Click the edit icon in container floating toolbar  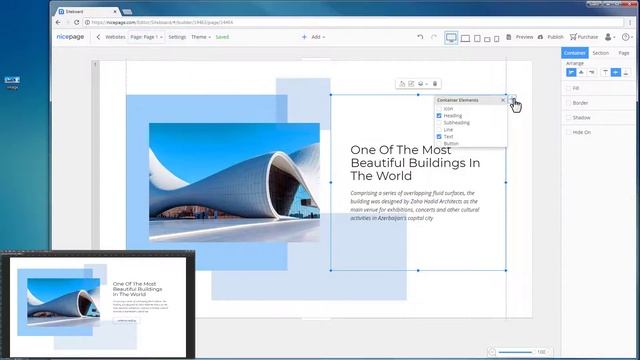click(x=411, y=84)
